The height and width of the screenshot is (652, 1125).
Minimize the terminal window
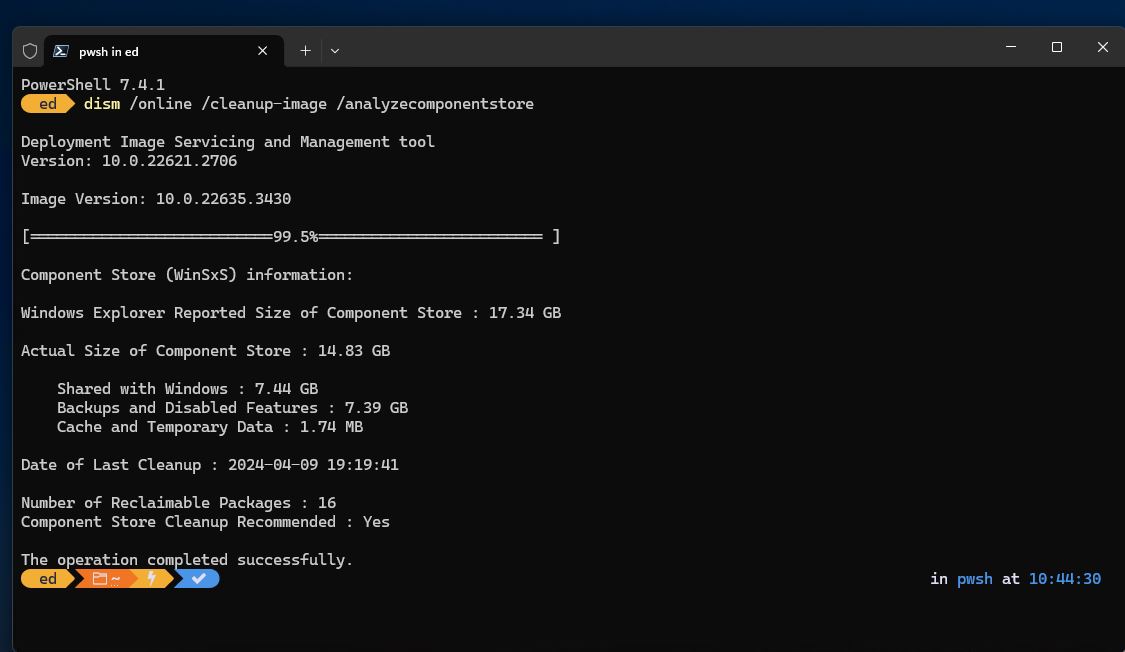(1011, 47)
